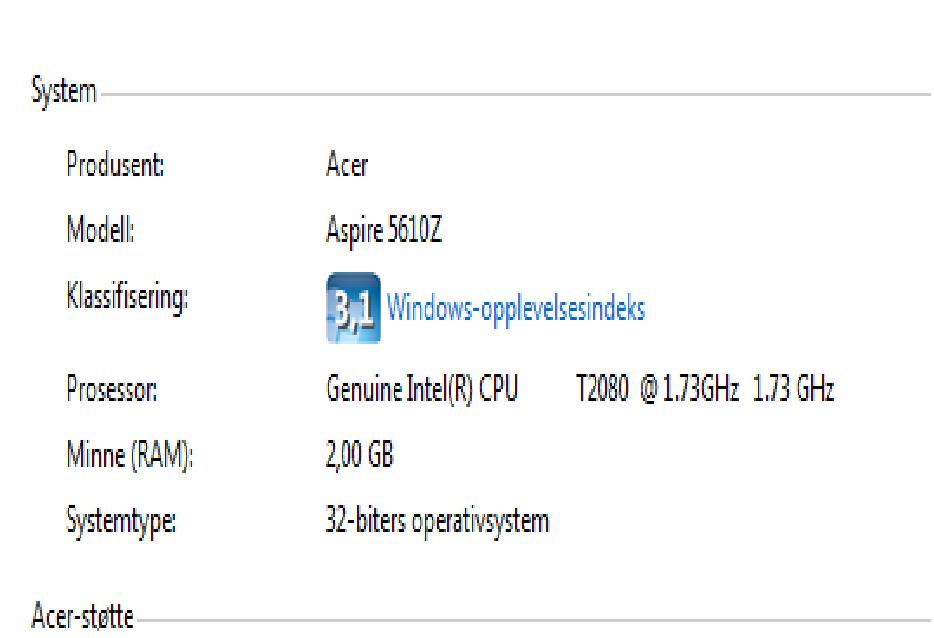
Task: Select the Genuine Intel(R) CPU text
Action: pyautogui.click(x=422, y=389)
